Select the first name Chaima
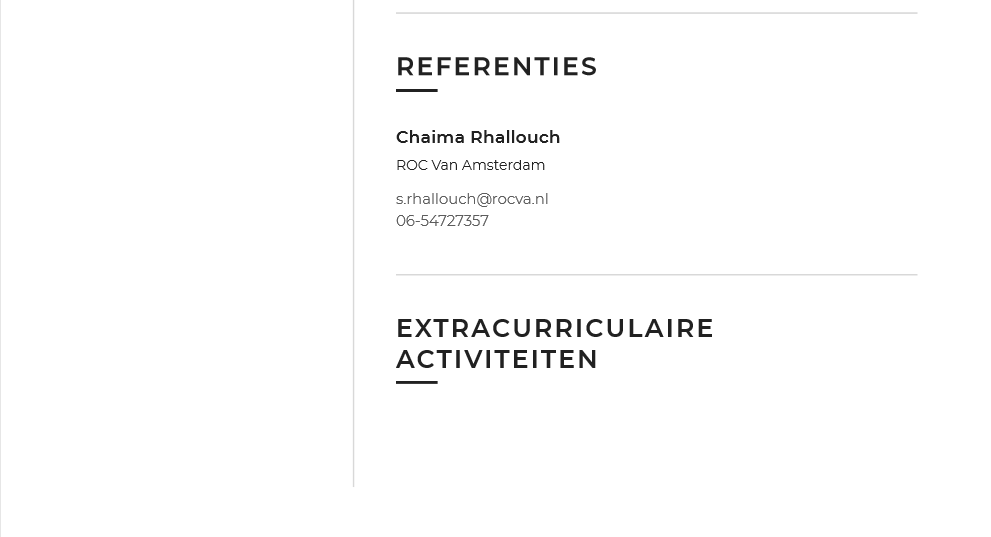 430,137
